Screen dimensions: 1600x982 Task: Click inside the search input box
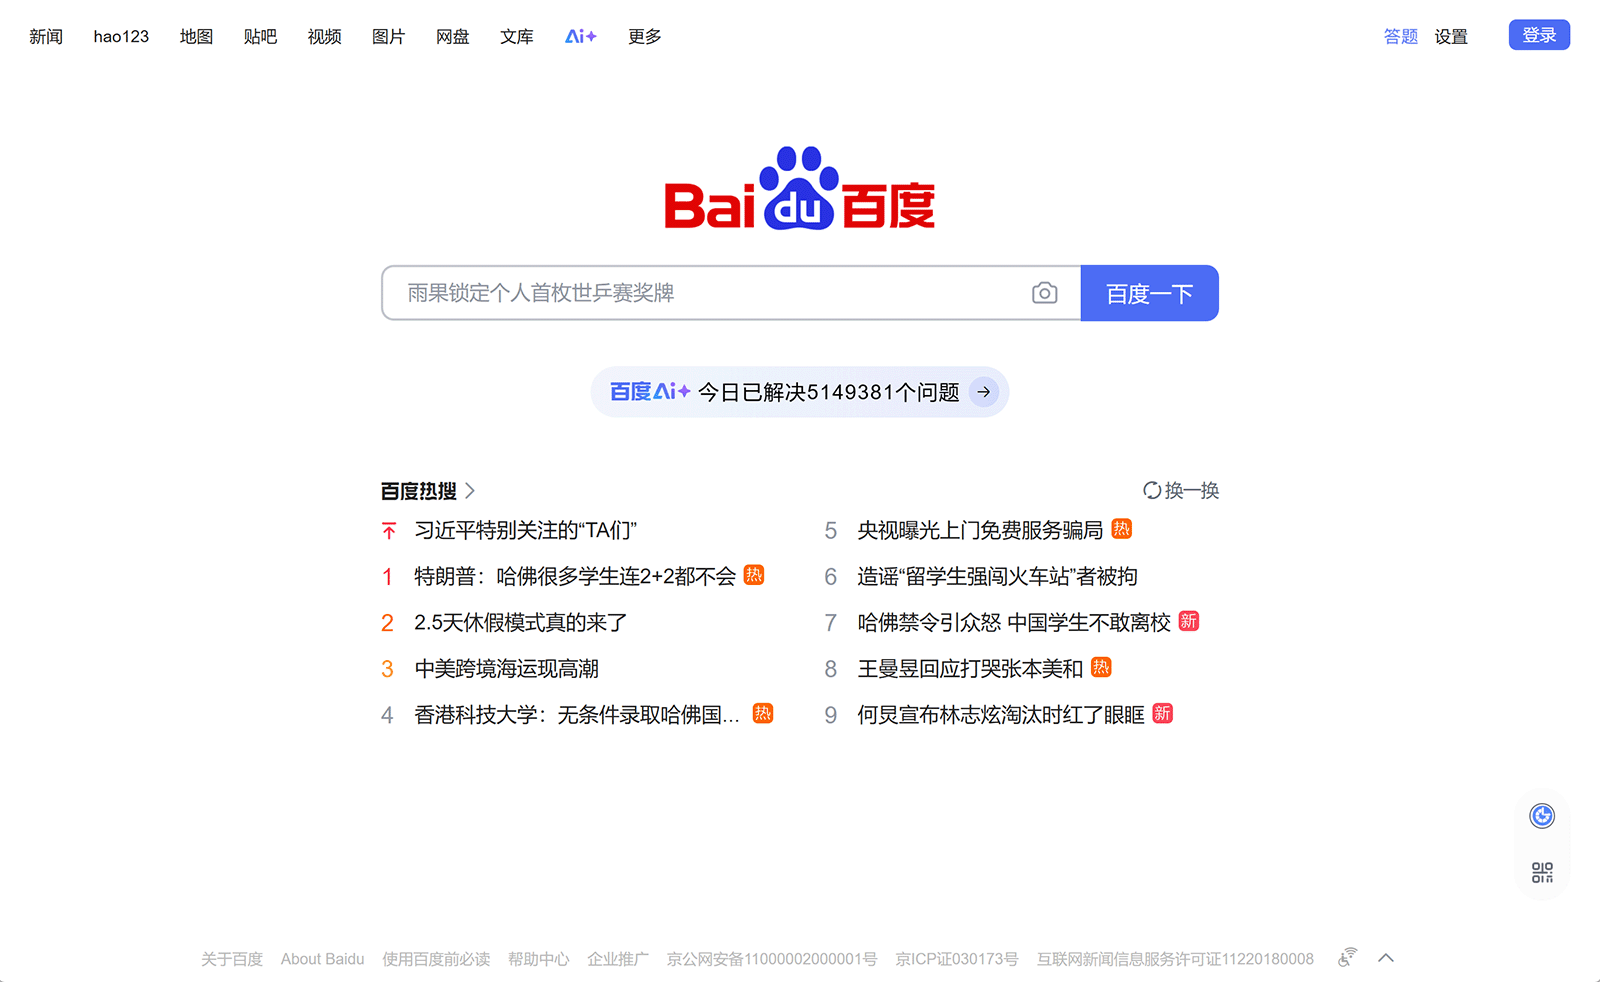point(700,293)
